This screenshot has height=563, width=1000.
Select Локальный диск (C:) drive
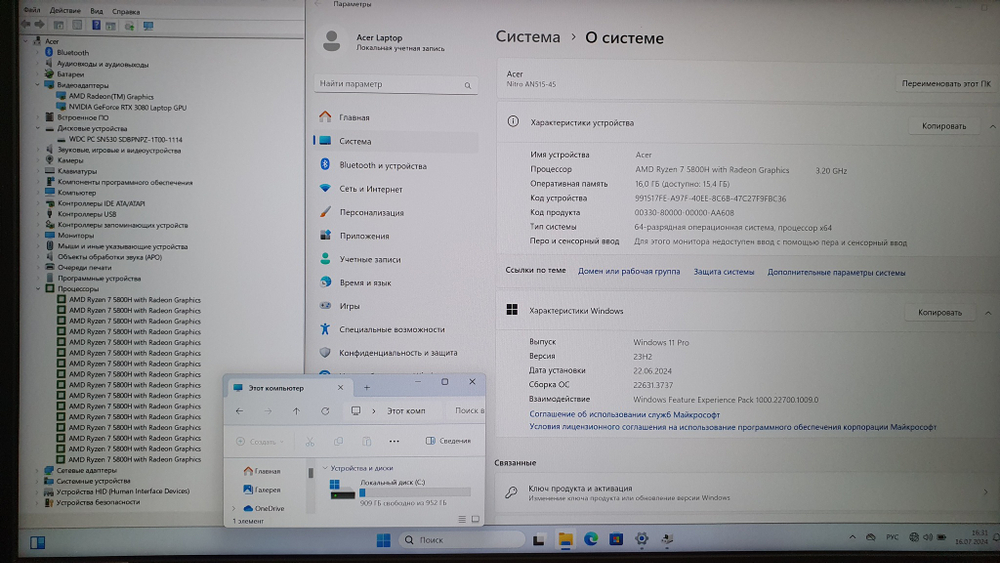point(399,492)
